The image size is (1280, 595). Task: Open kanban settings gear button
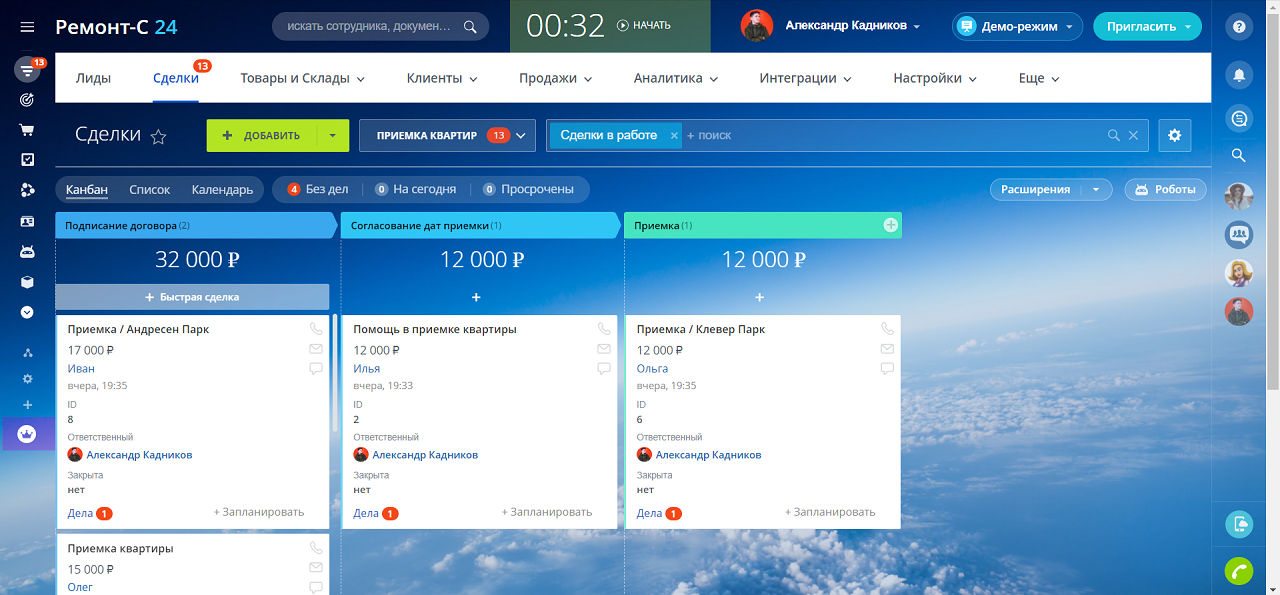(1175, 135)
